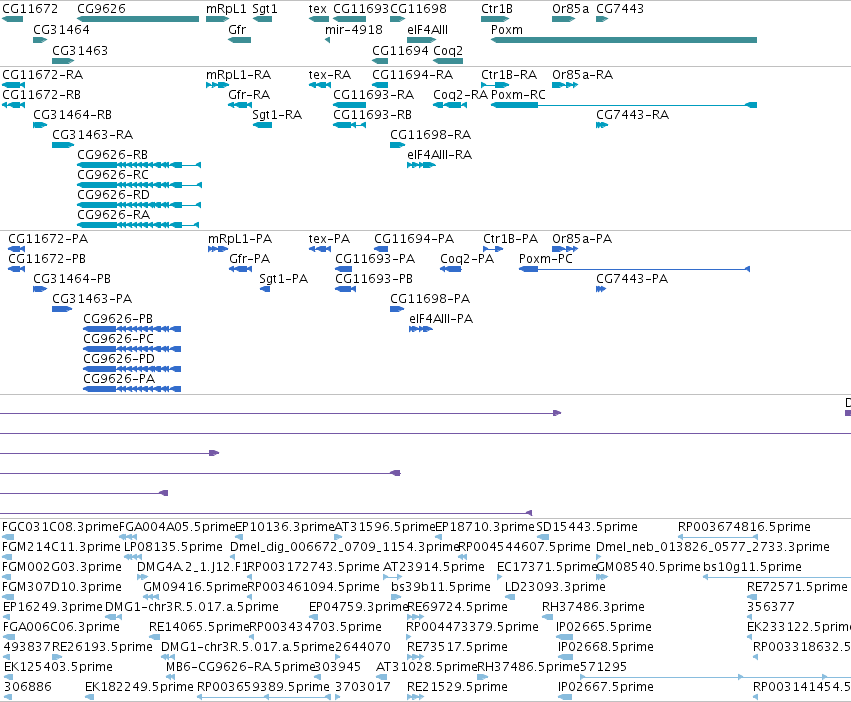Select transcript CG9626-RB

point(112,155)
